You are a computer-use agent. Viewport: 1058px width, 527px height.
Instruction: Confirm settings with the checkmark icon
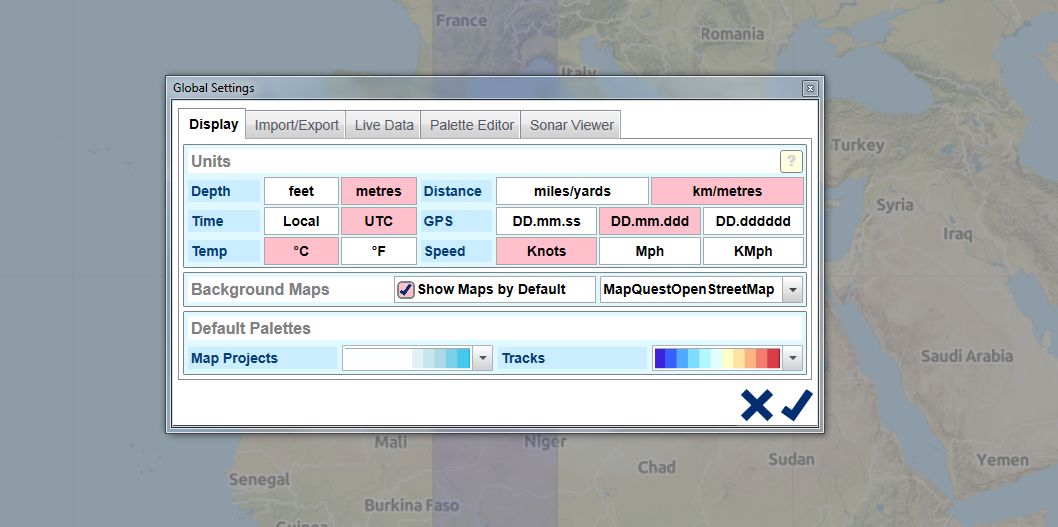click(x=797, y=405)
